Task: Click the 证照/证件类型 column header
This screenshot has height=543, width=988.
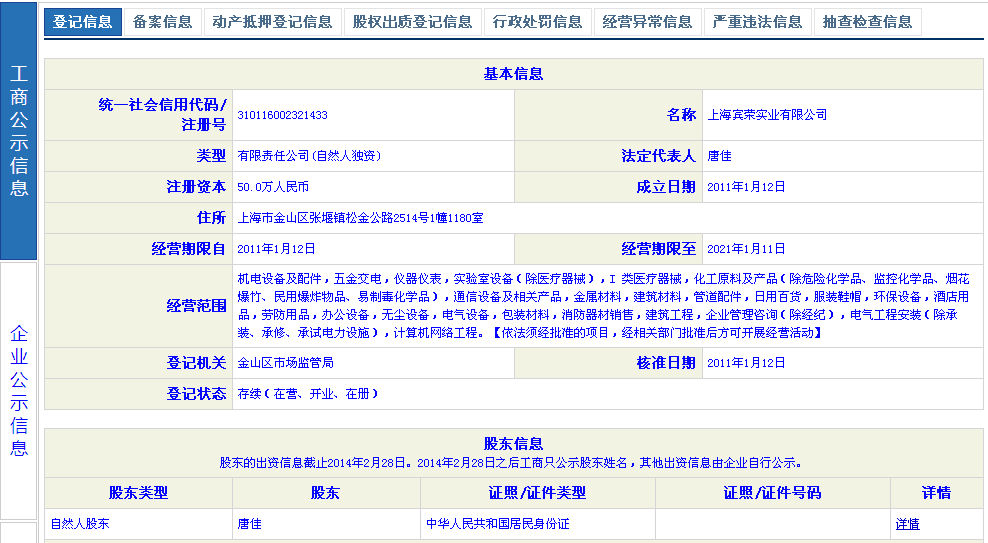Action: [537, 493]
